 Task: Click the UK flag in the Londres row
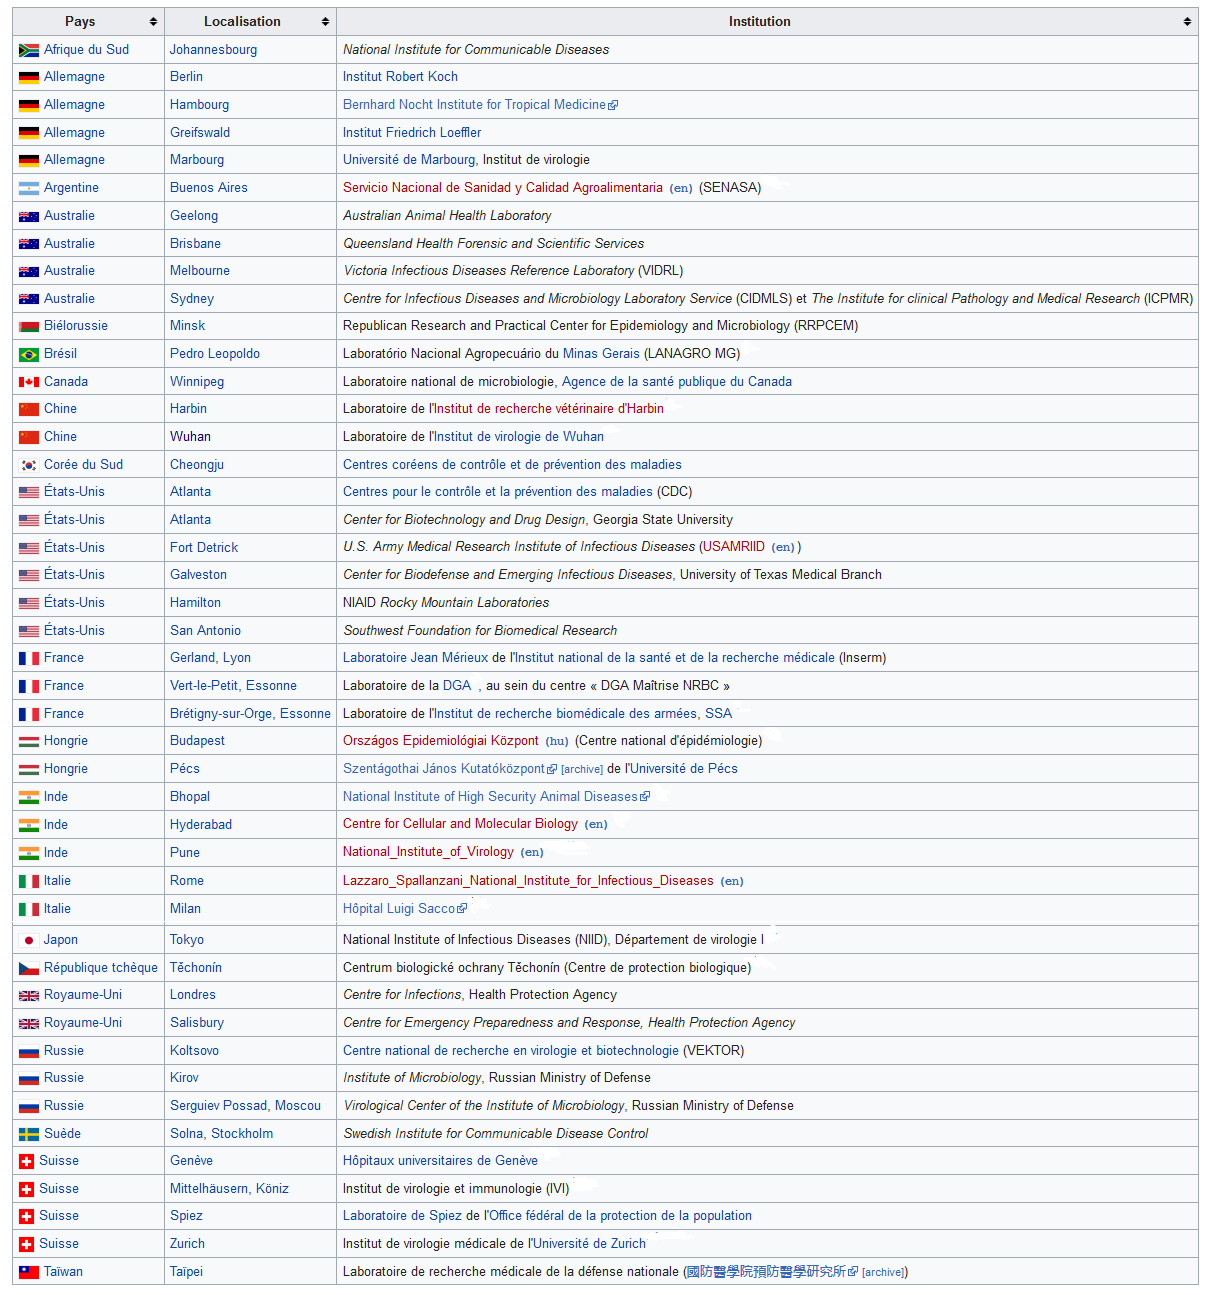(29, 995)
